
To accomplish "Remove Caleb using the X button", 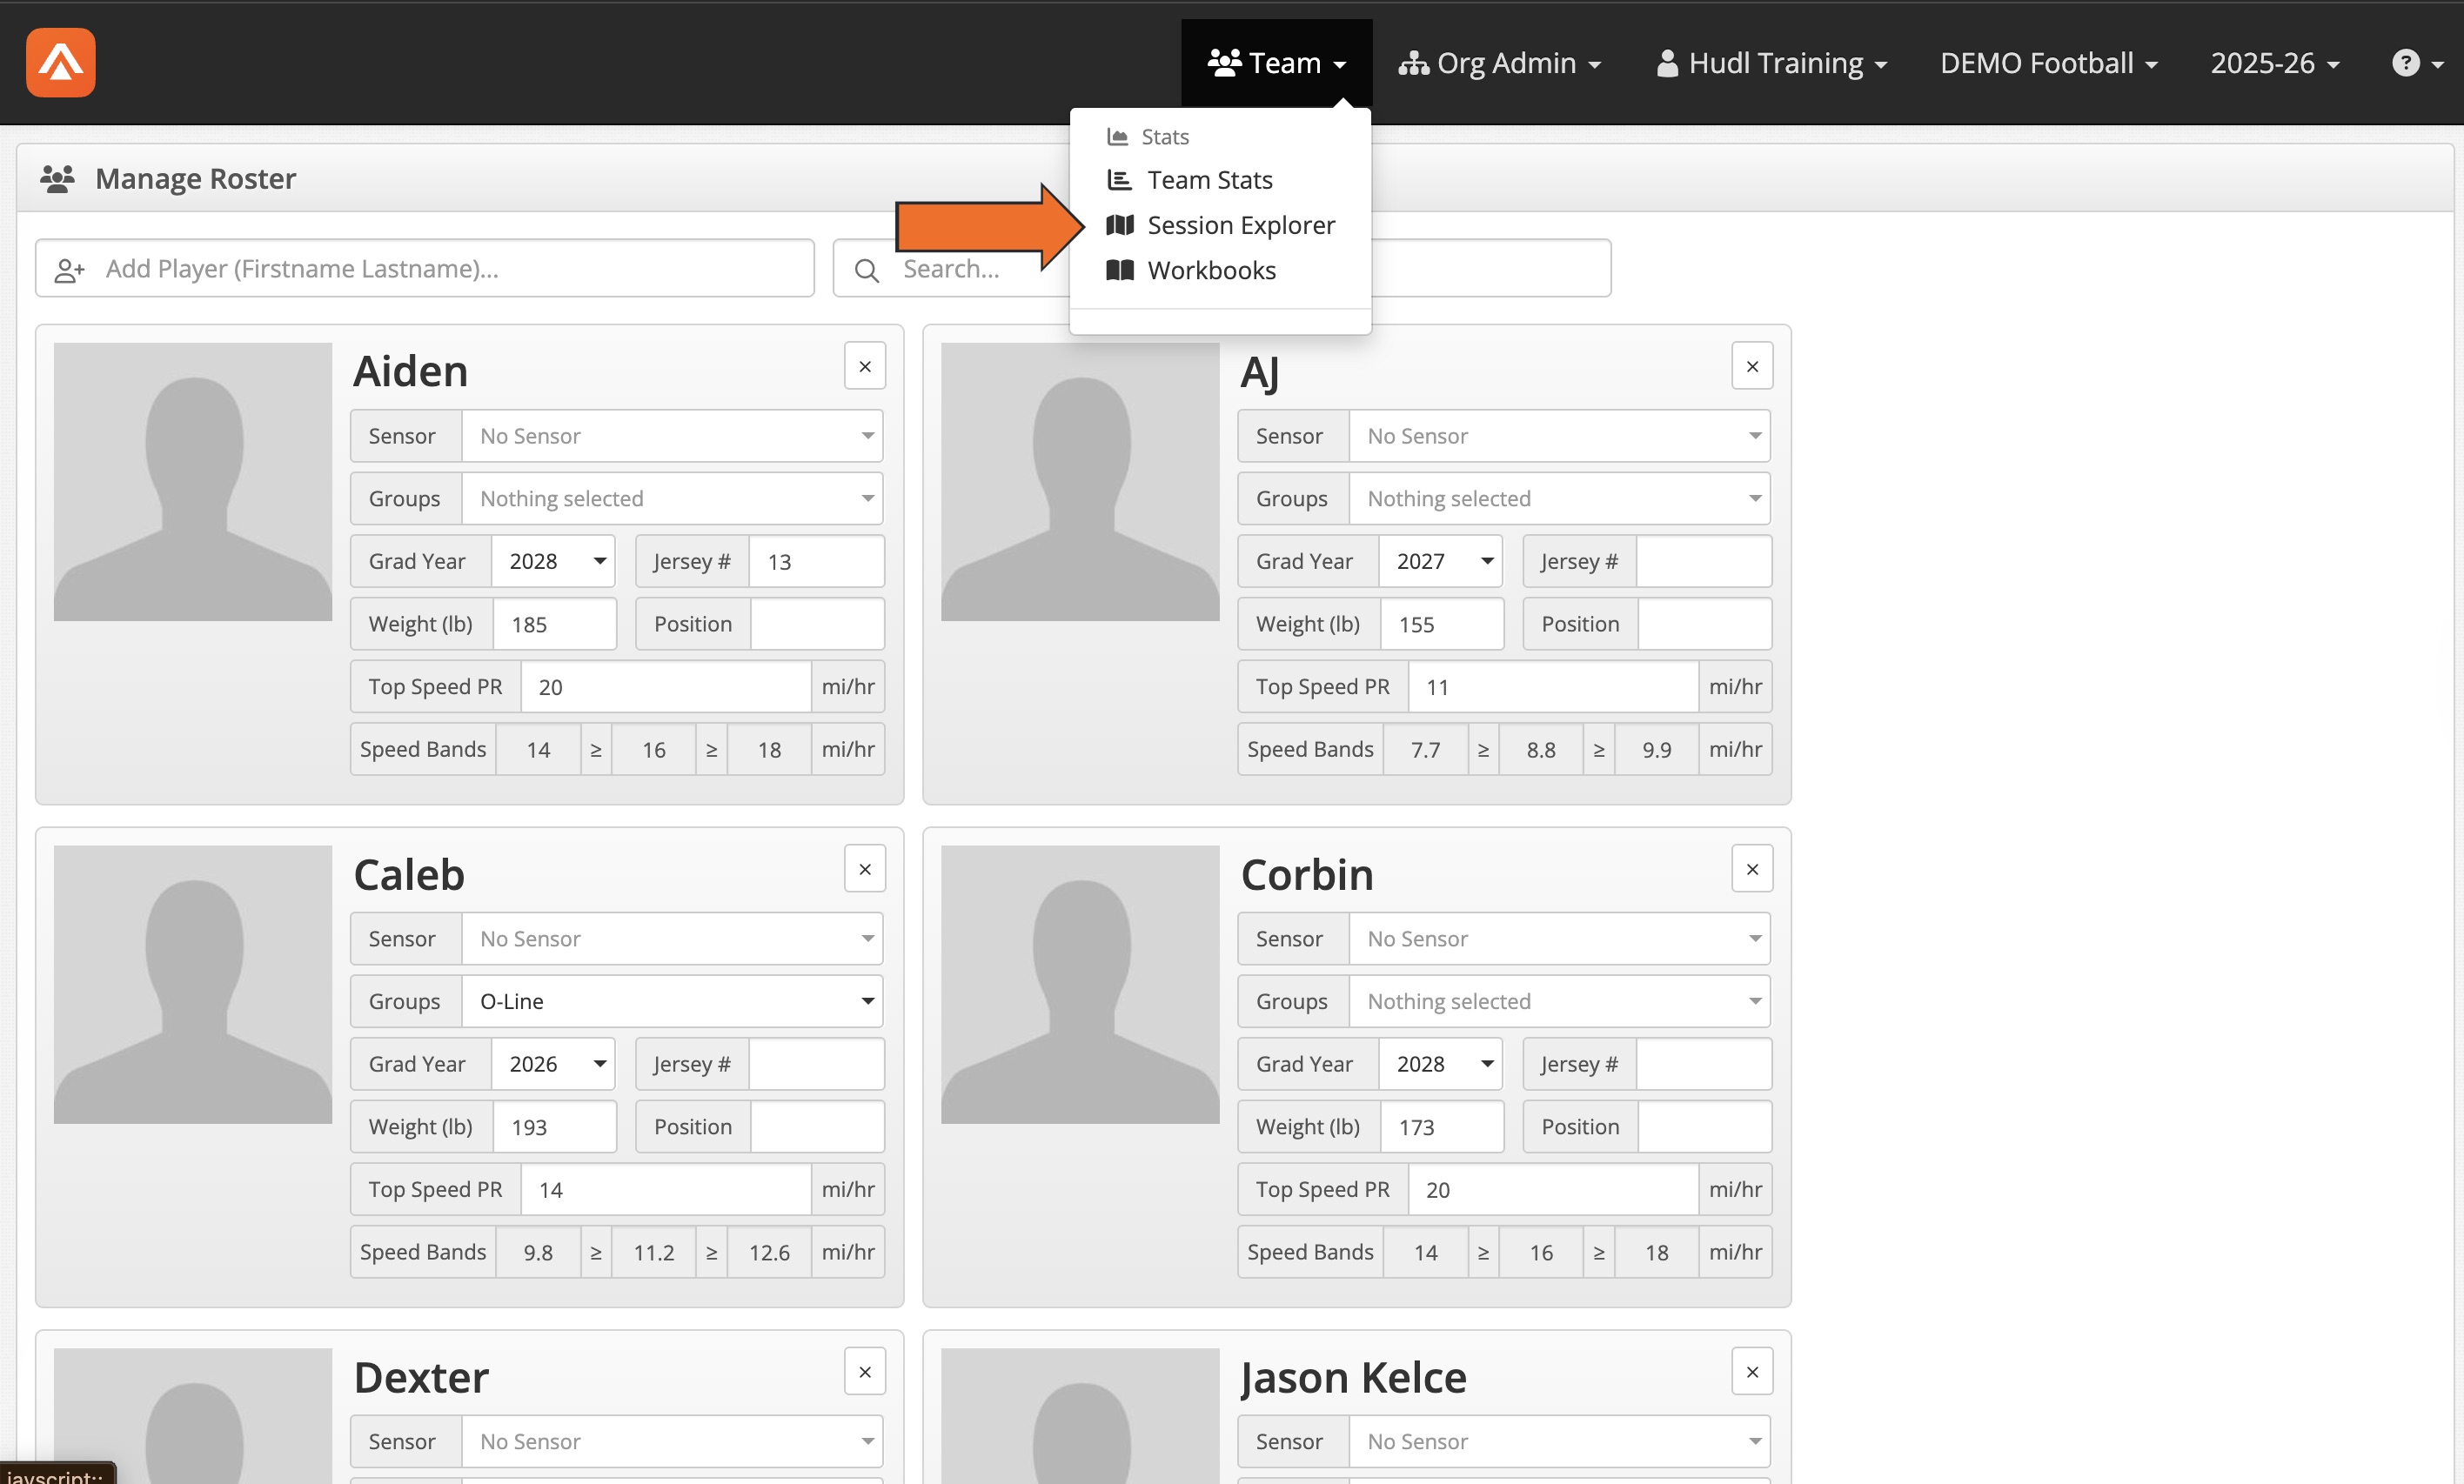I will click(x=864, y=869).
